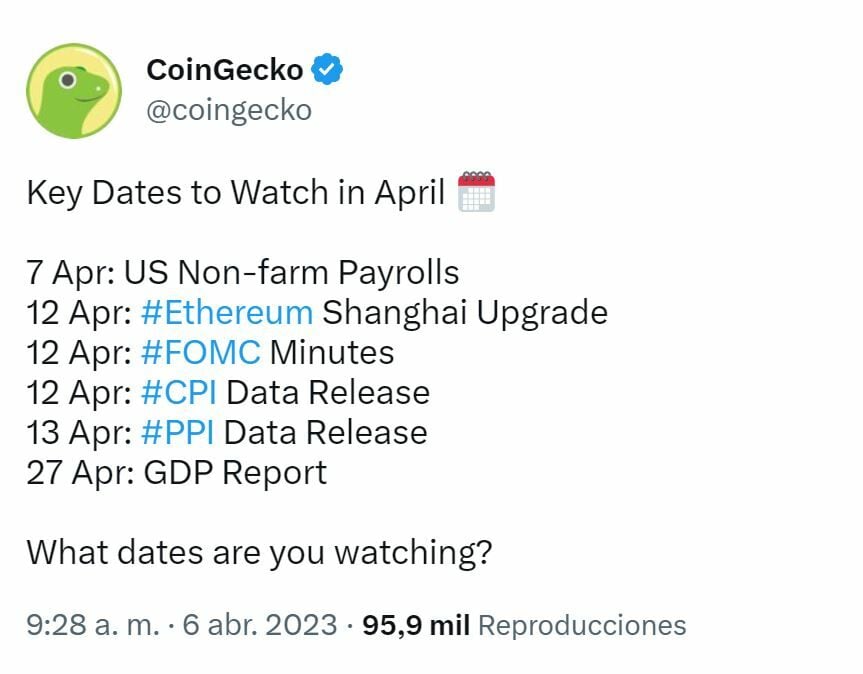Click the Shanghai Upgrade text
Screen dimensions: 863x674
[465, 312]
